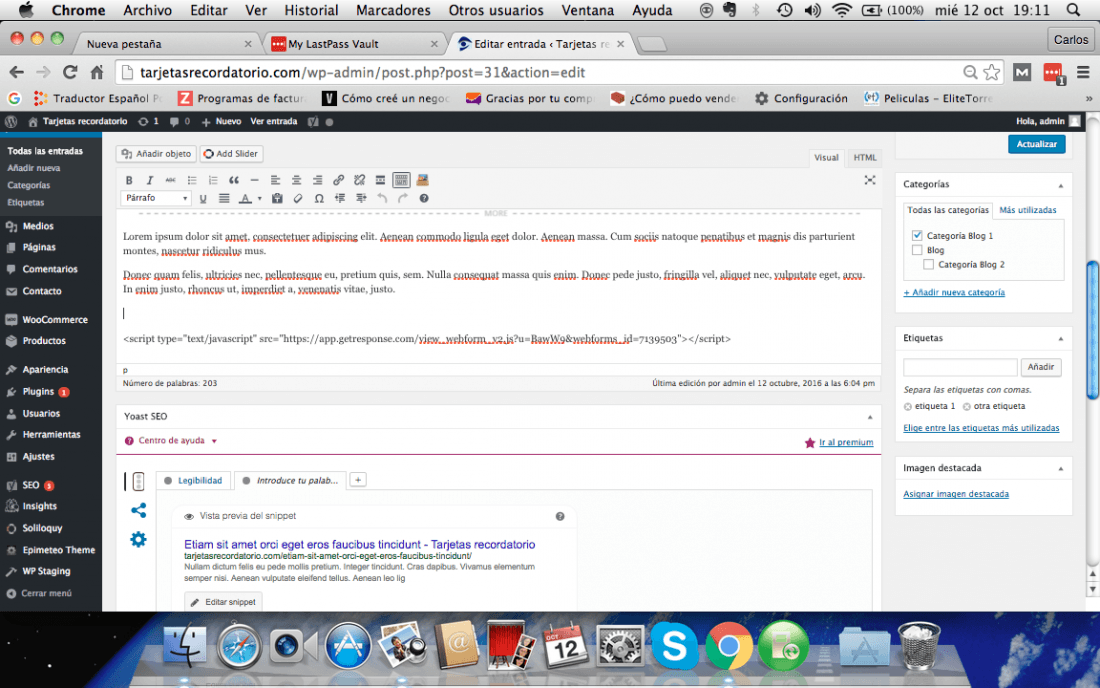The image size is (1100, 688).
Task: Open Yoast snippet preview help
Action: [x=560, y=516]
